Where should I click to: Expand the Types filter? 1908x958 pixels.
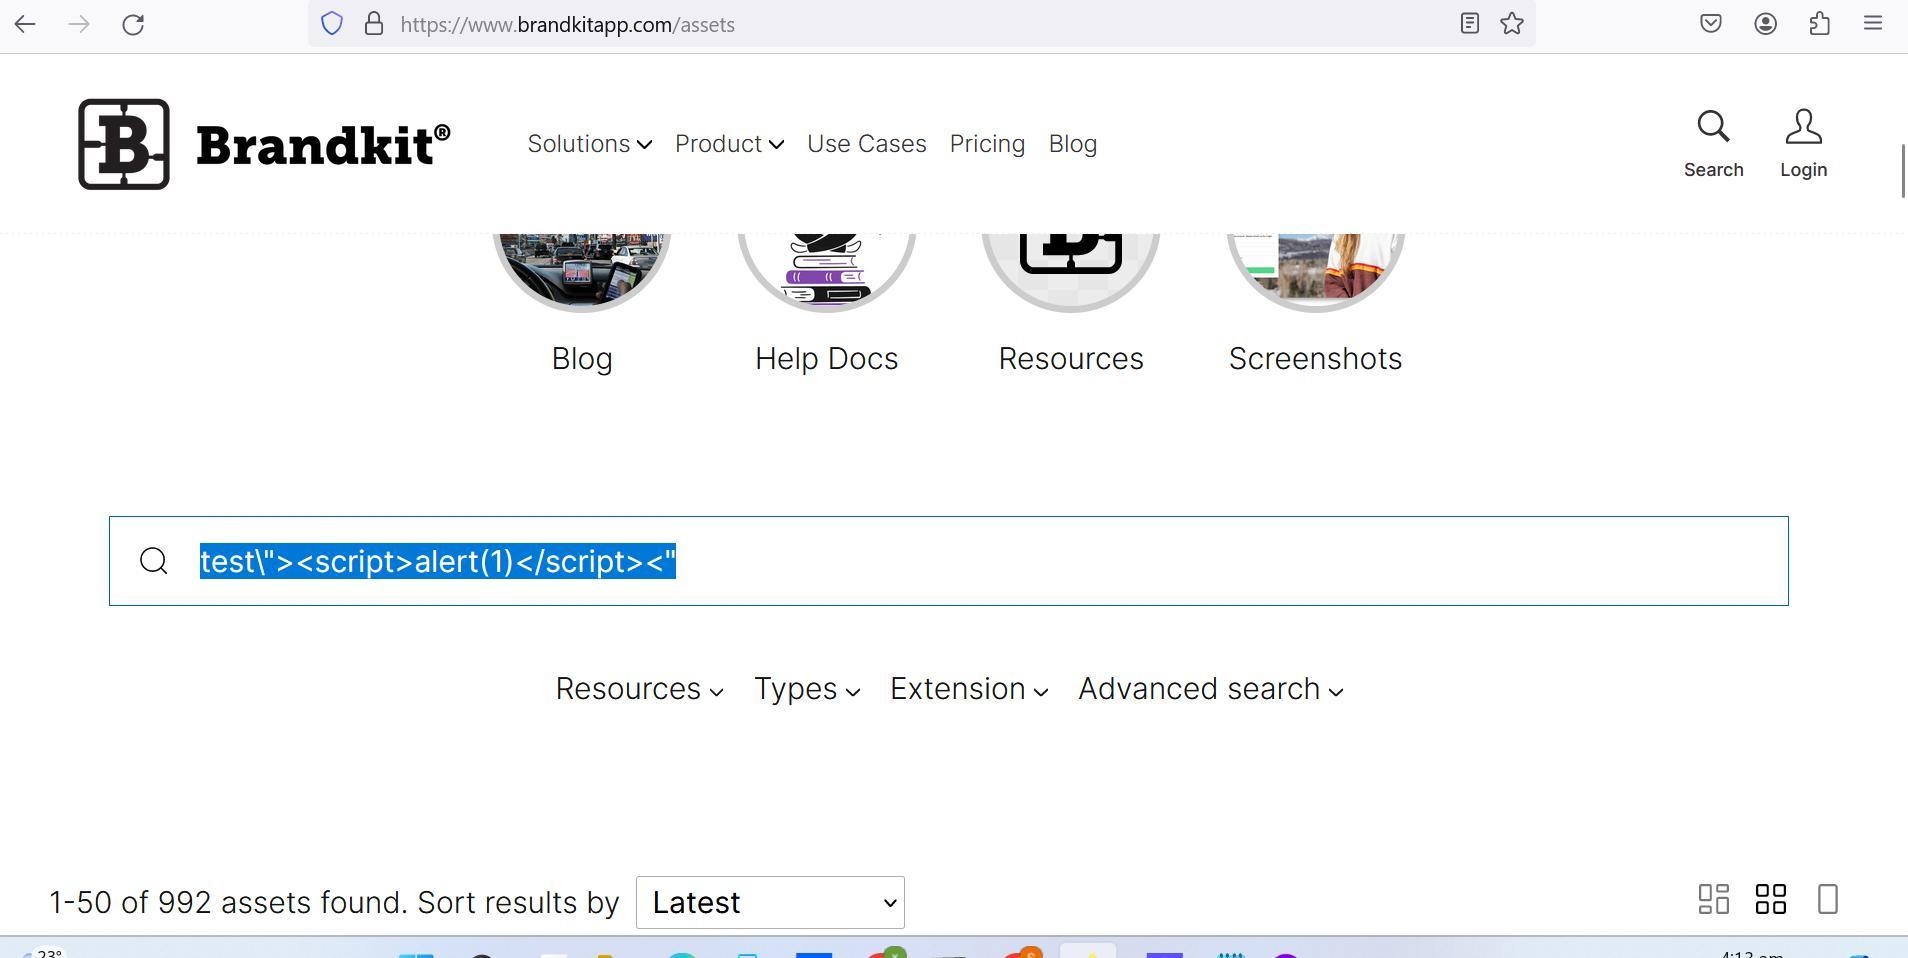806,689
